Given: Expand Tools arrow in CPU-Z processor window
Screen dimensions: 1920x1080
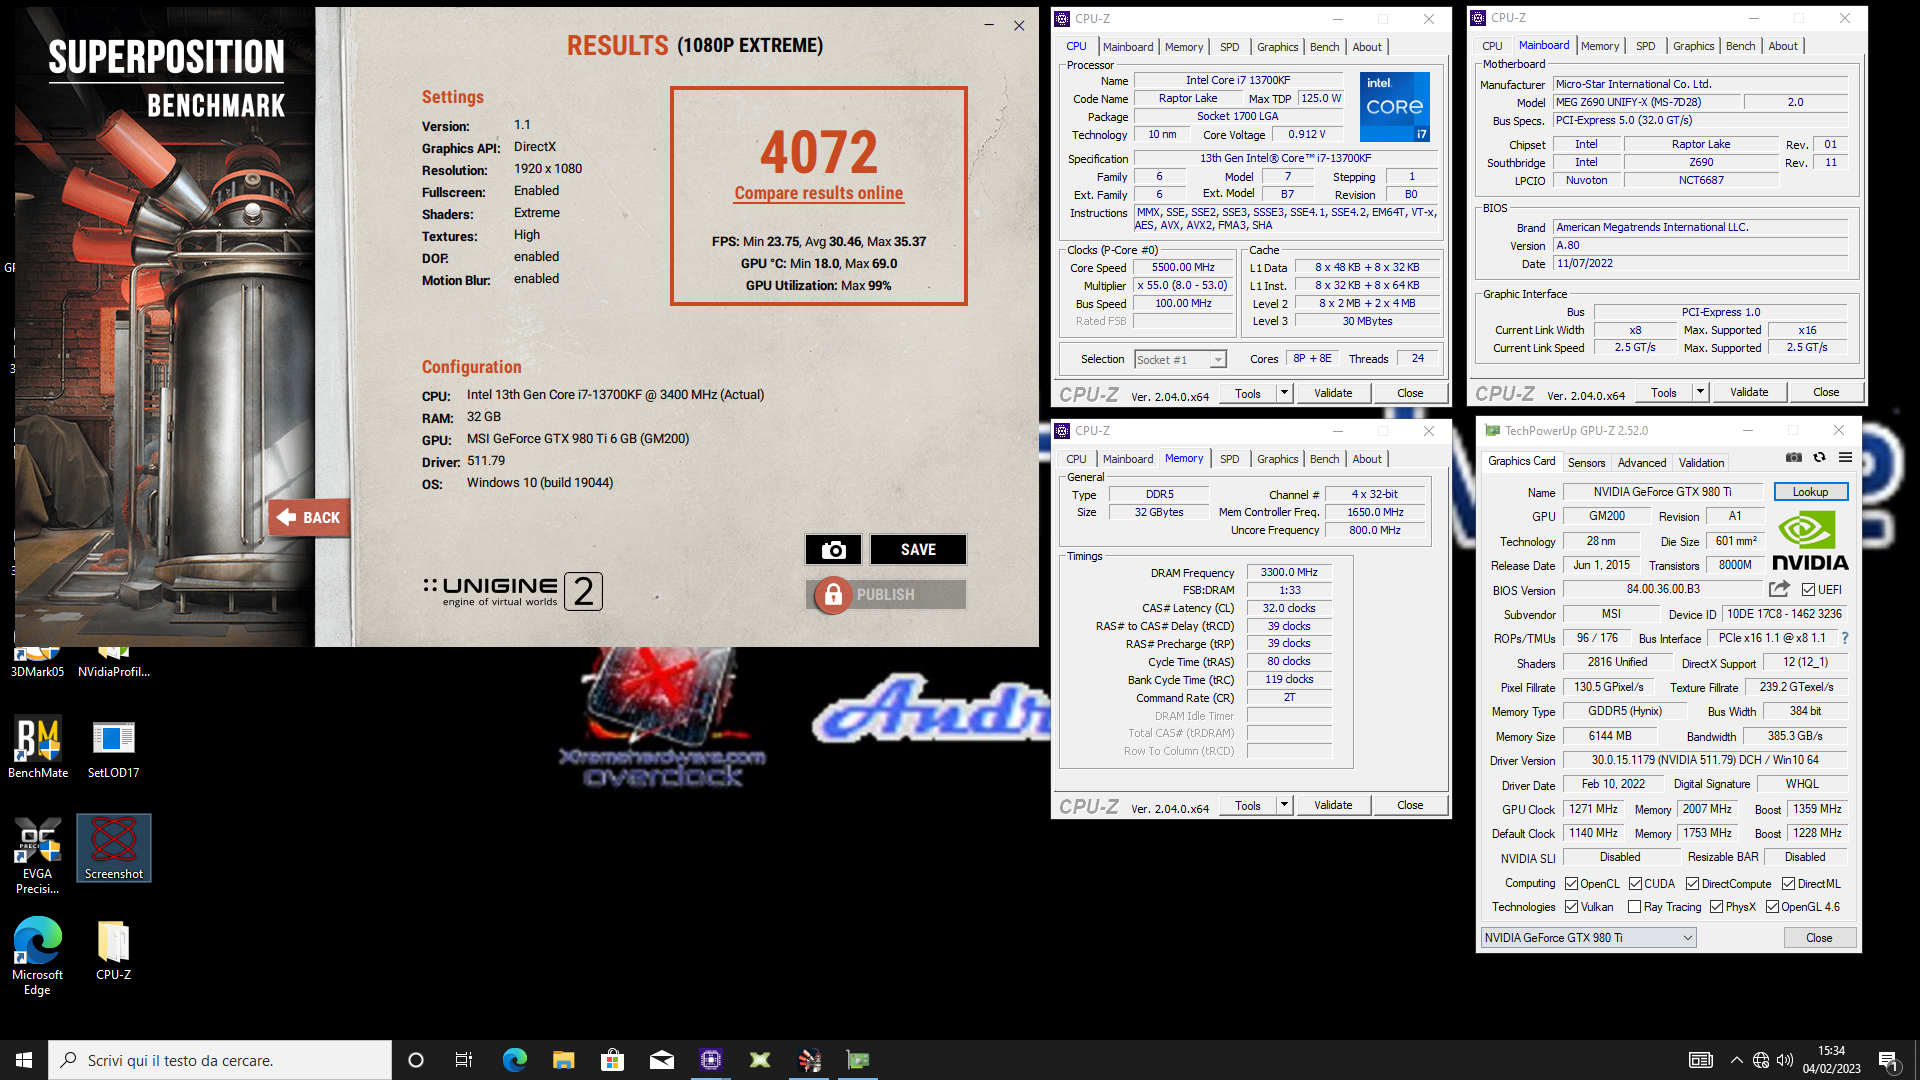Looking at the screenshot, I should [x=1284, y=394].
